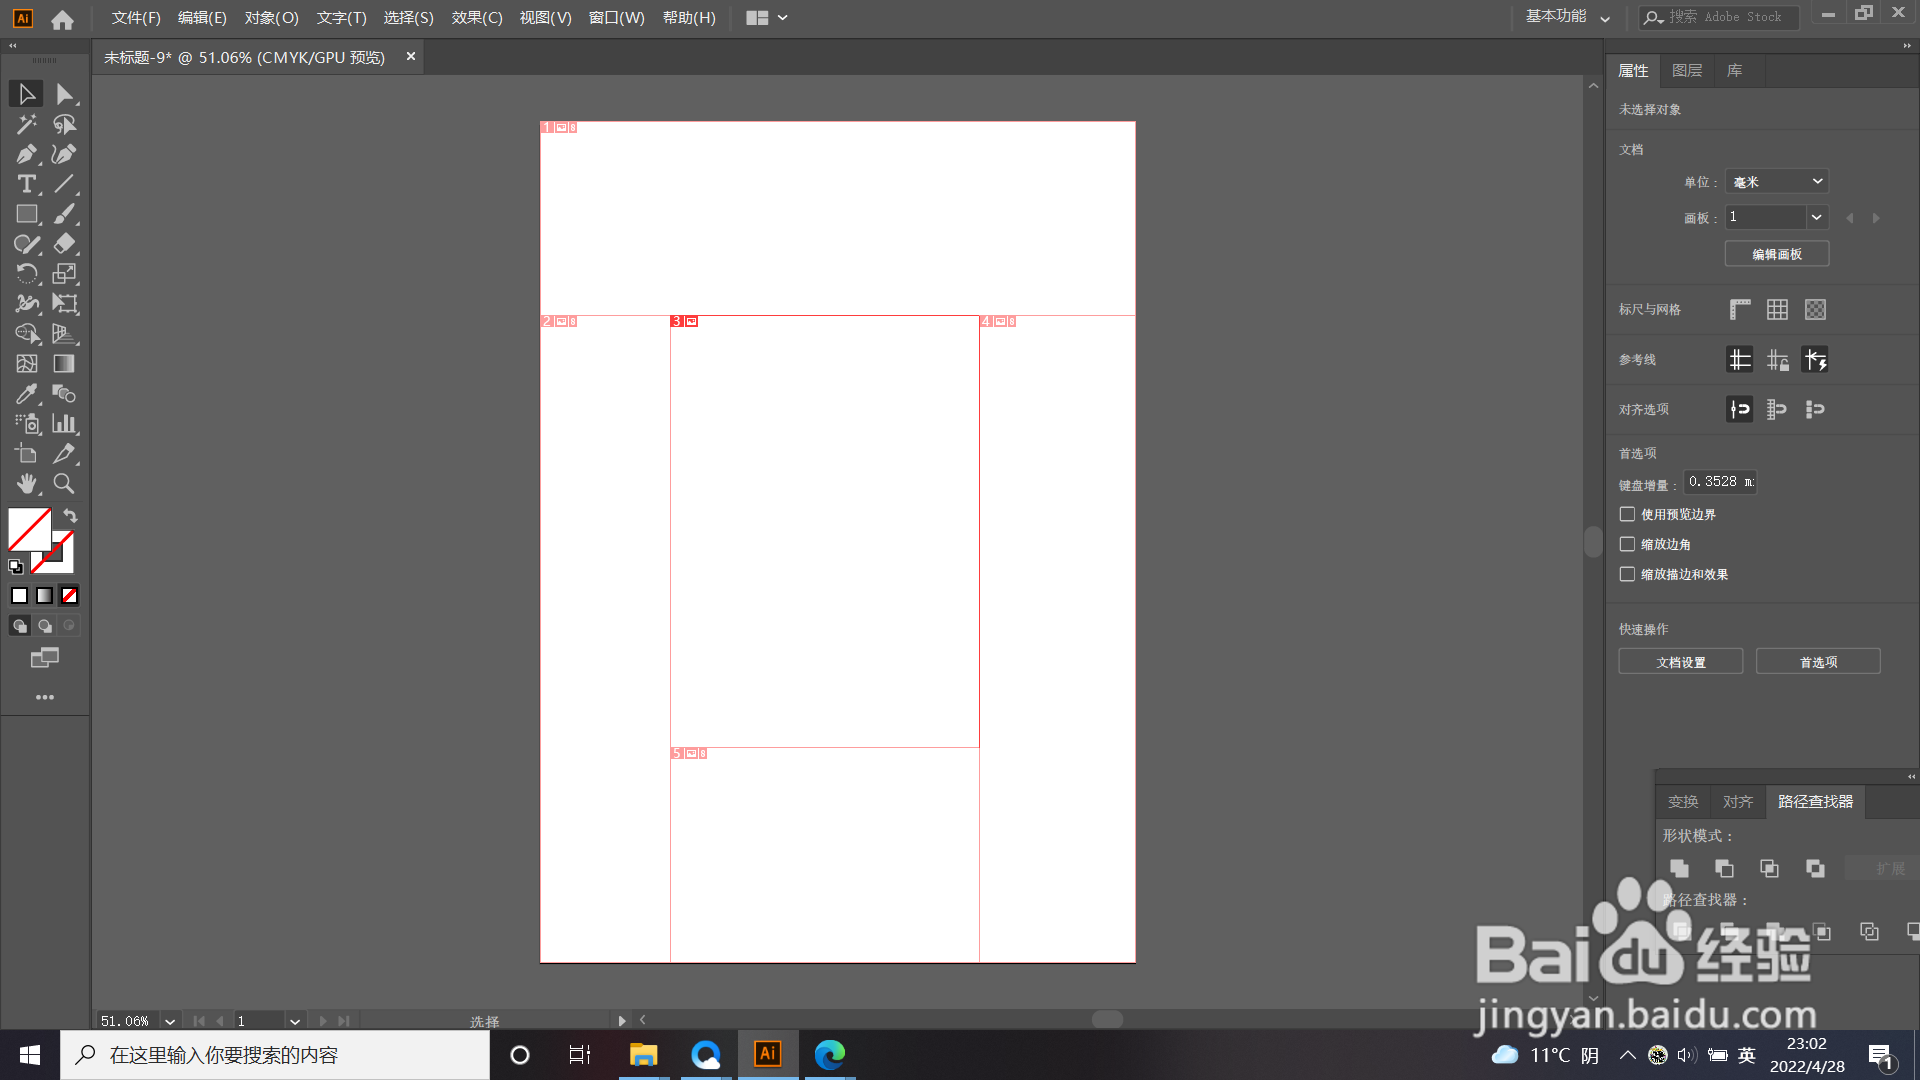
Task: Select the Scale tool
Action: pyautogui.click(x=65, y=274)
